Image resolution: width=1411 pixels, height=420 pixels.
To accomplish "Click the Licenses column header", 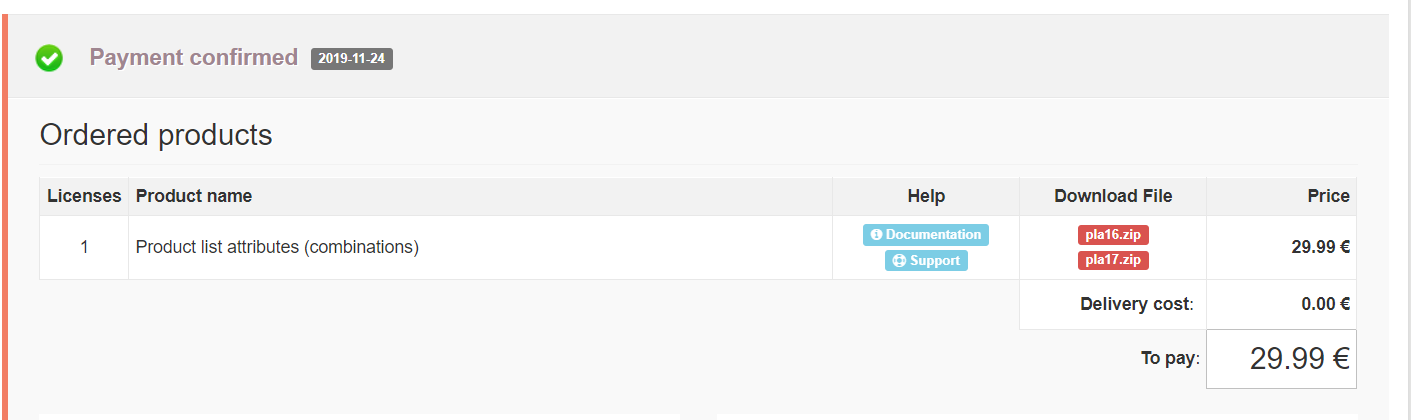I will (x=84, y=196).
